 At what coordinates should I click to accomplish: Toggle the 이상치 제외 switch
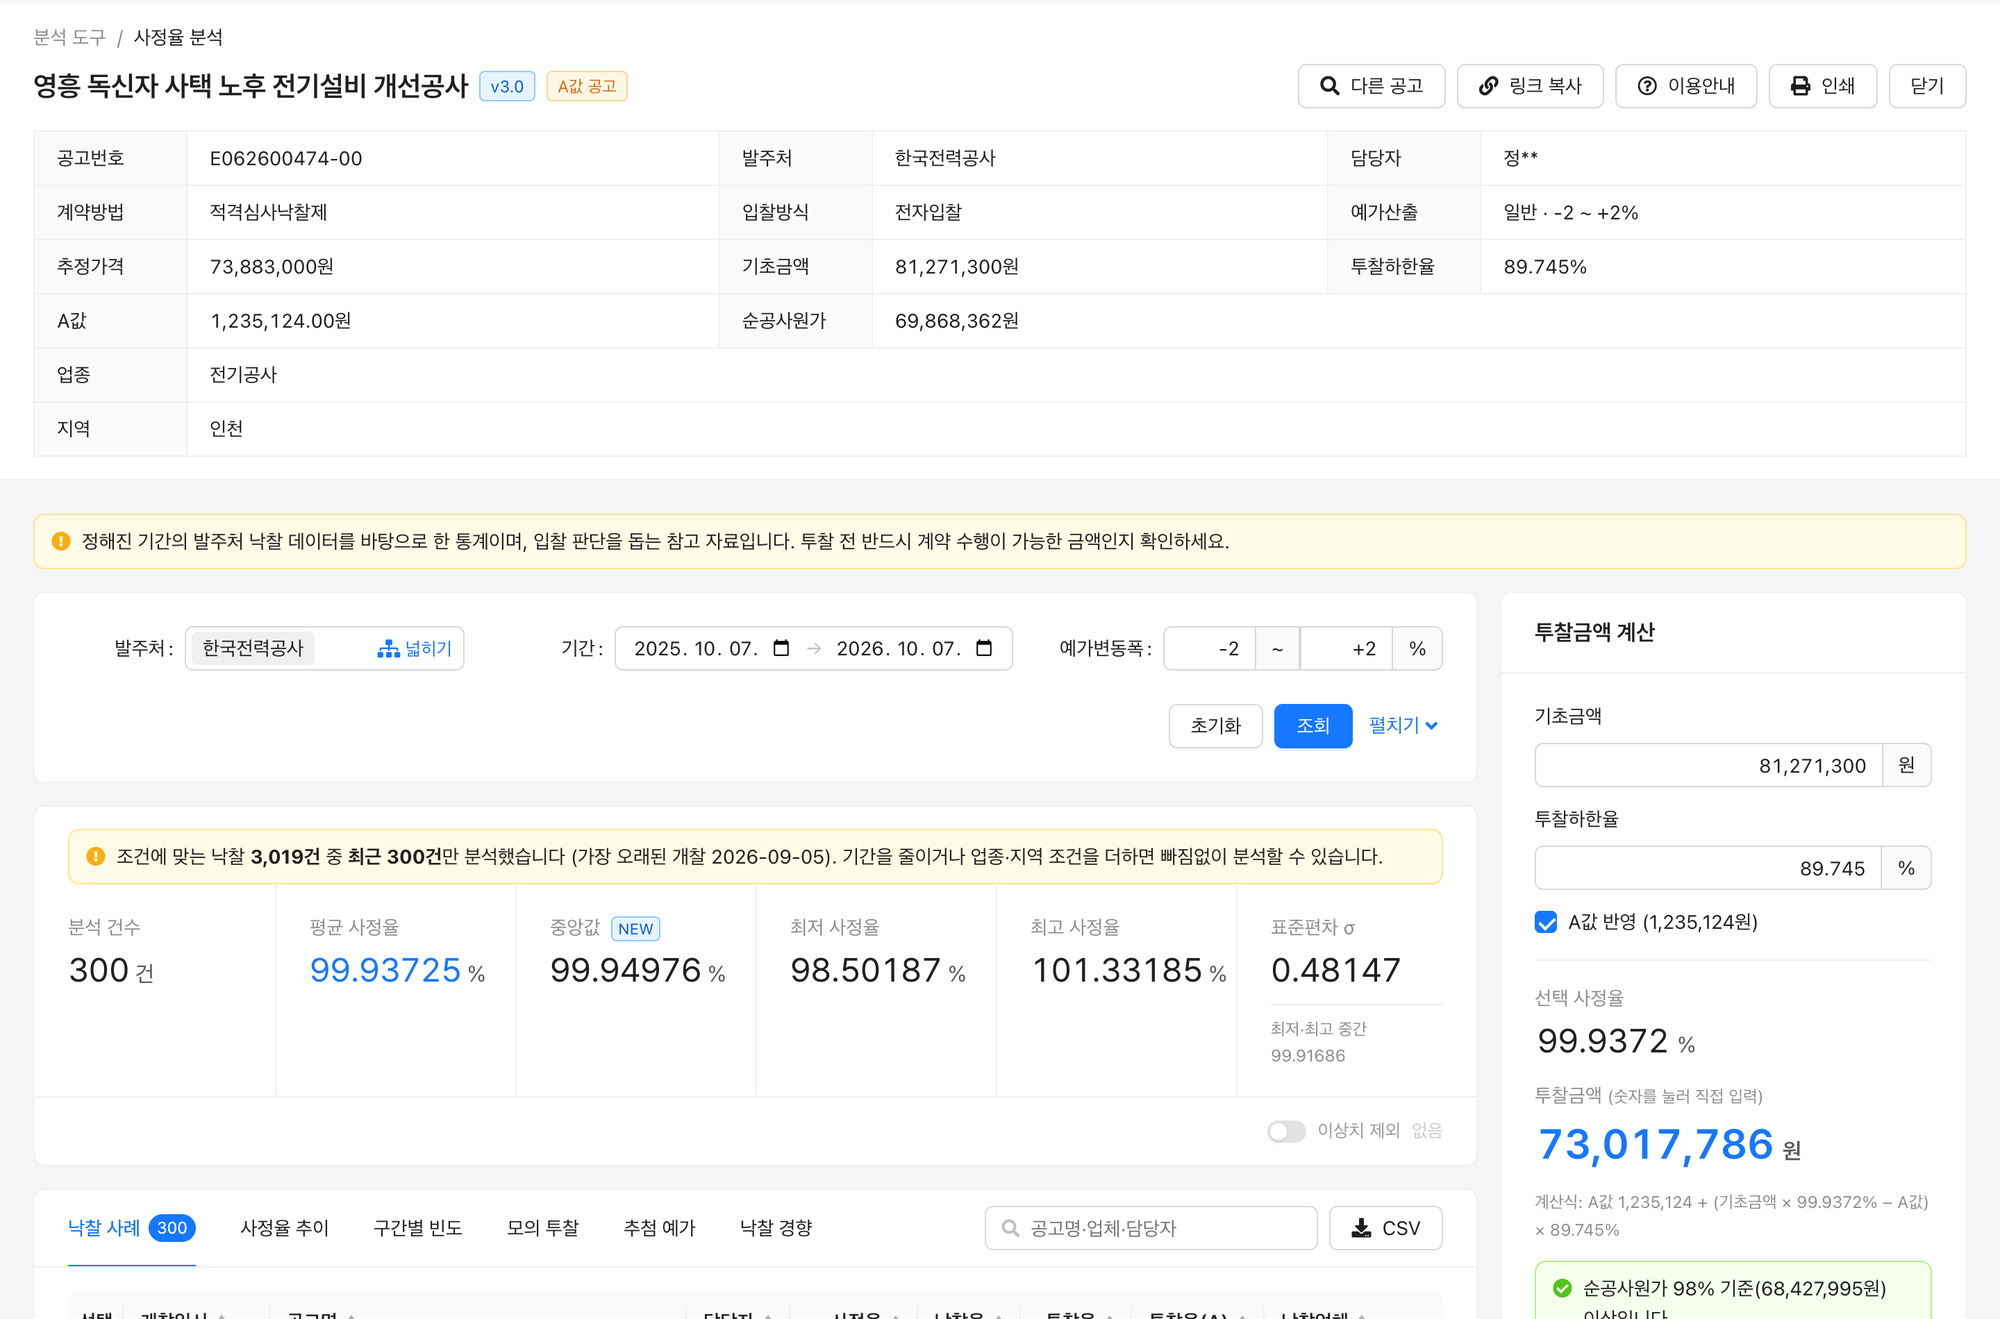(1286, 1131)
